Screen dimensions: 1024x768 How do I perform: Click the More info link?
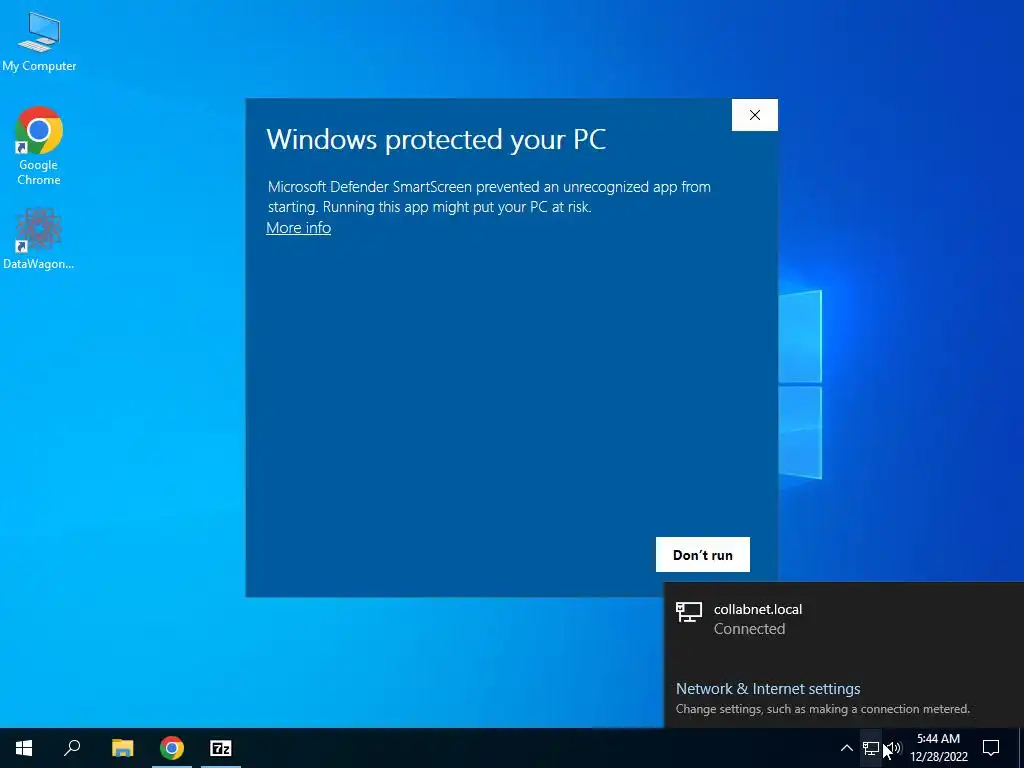298,227
